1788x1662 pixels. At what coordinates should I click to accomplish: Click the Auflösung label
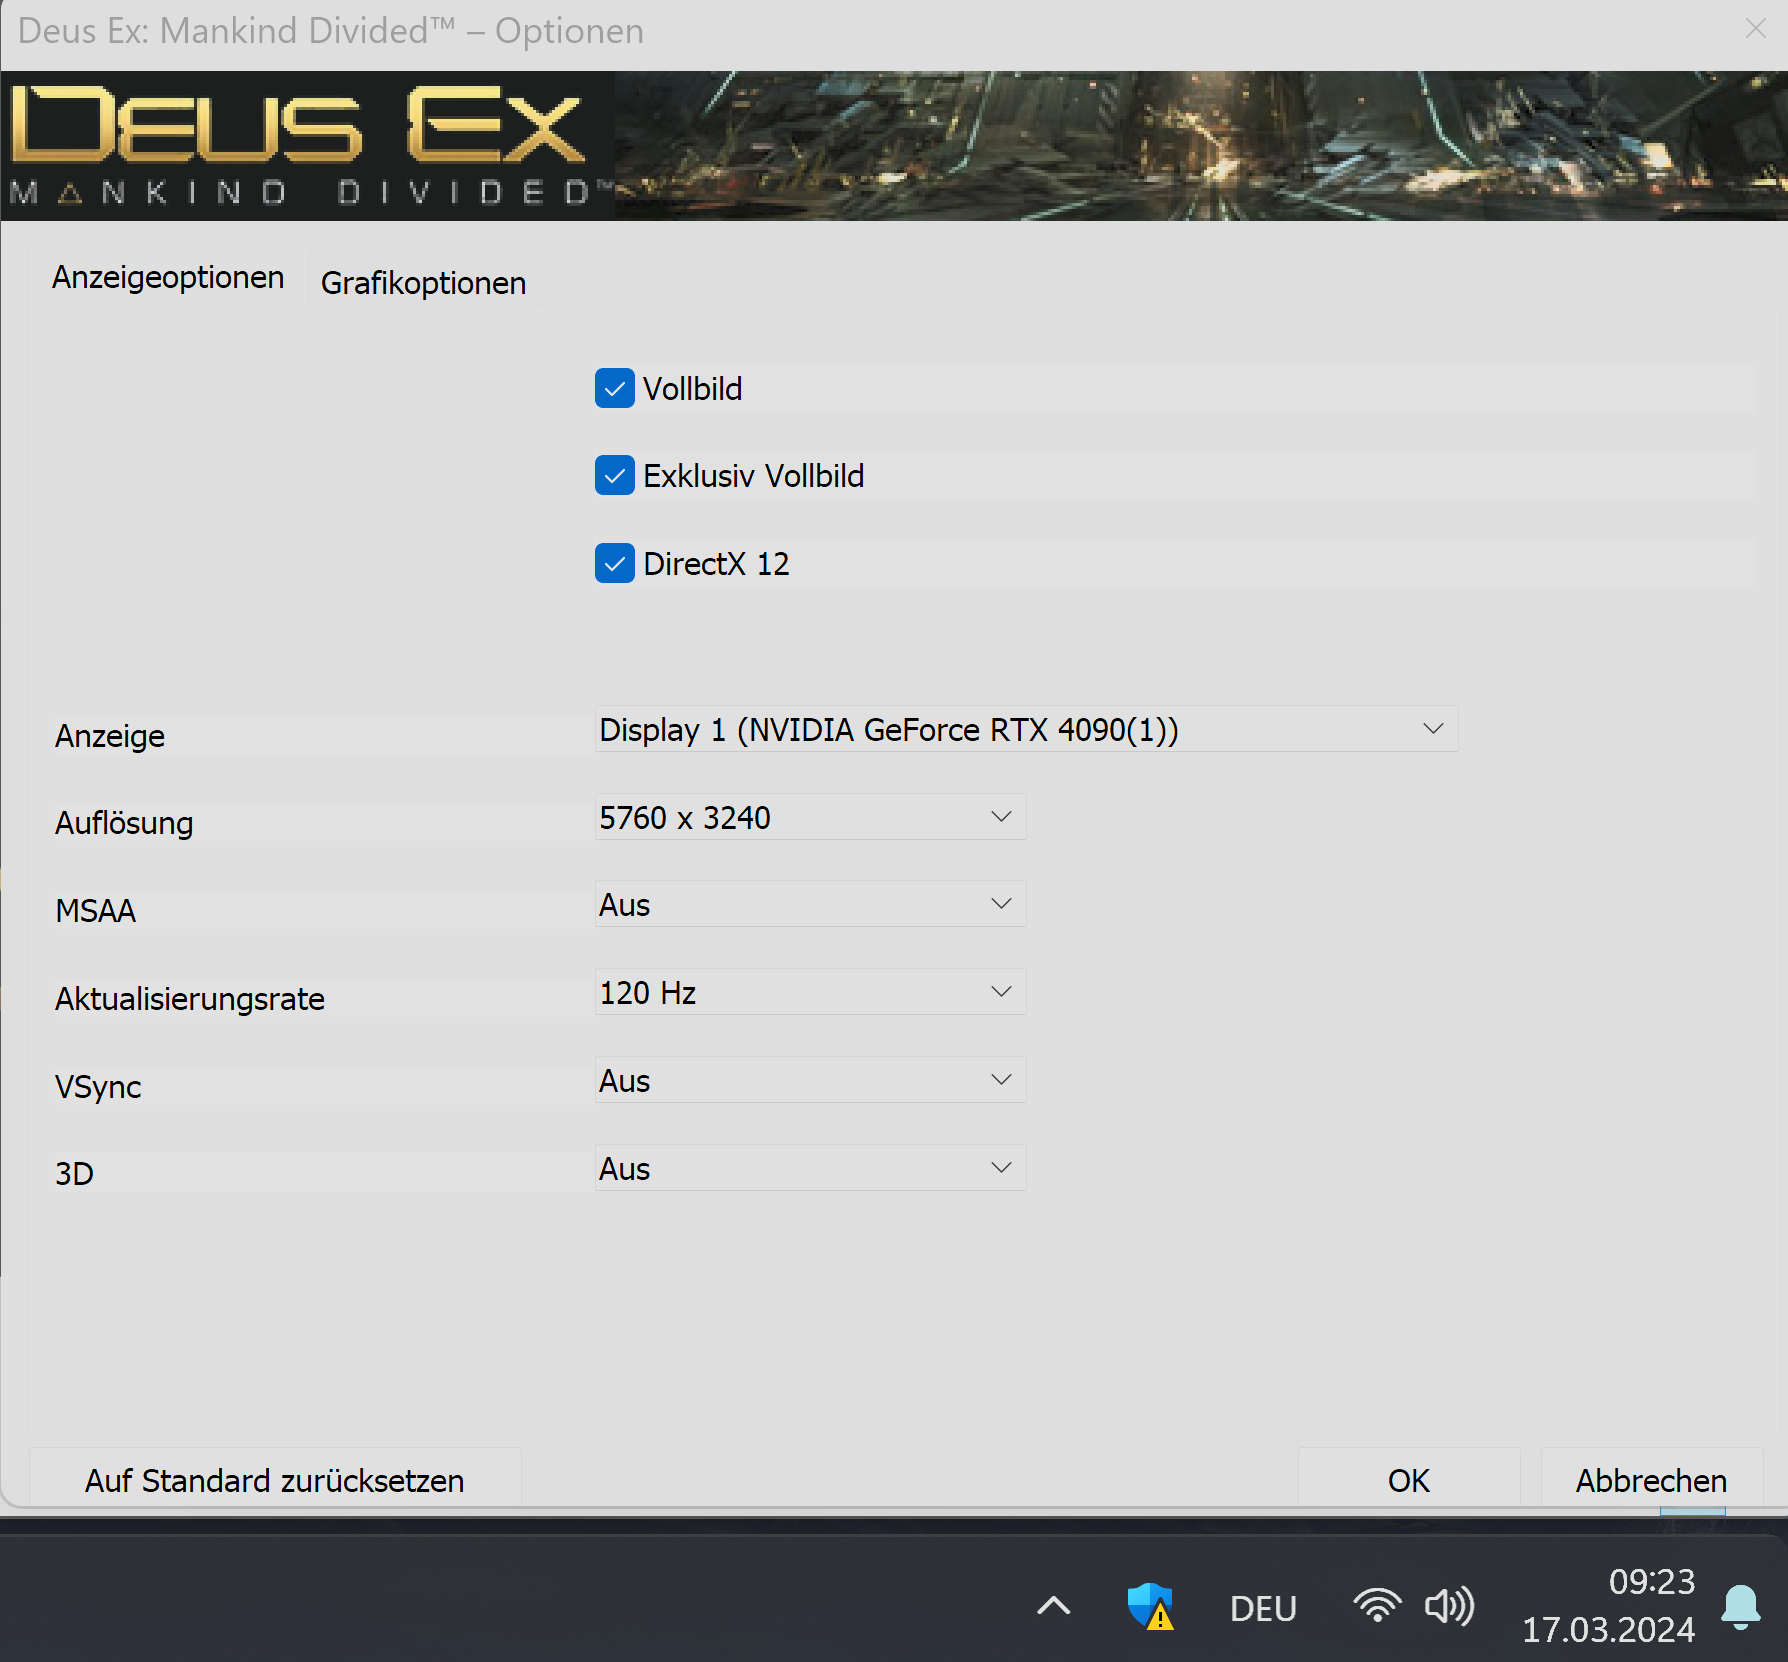(124, 823)
